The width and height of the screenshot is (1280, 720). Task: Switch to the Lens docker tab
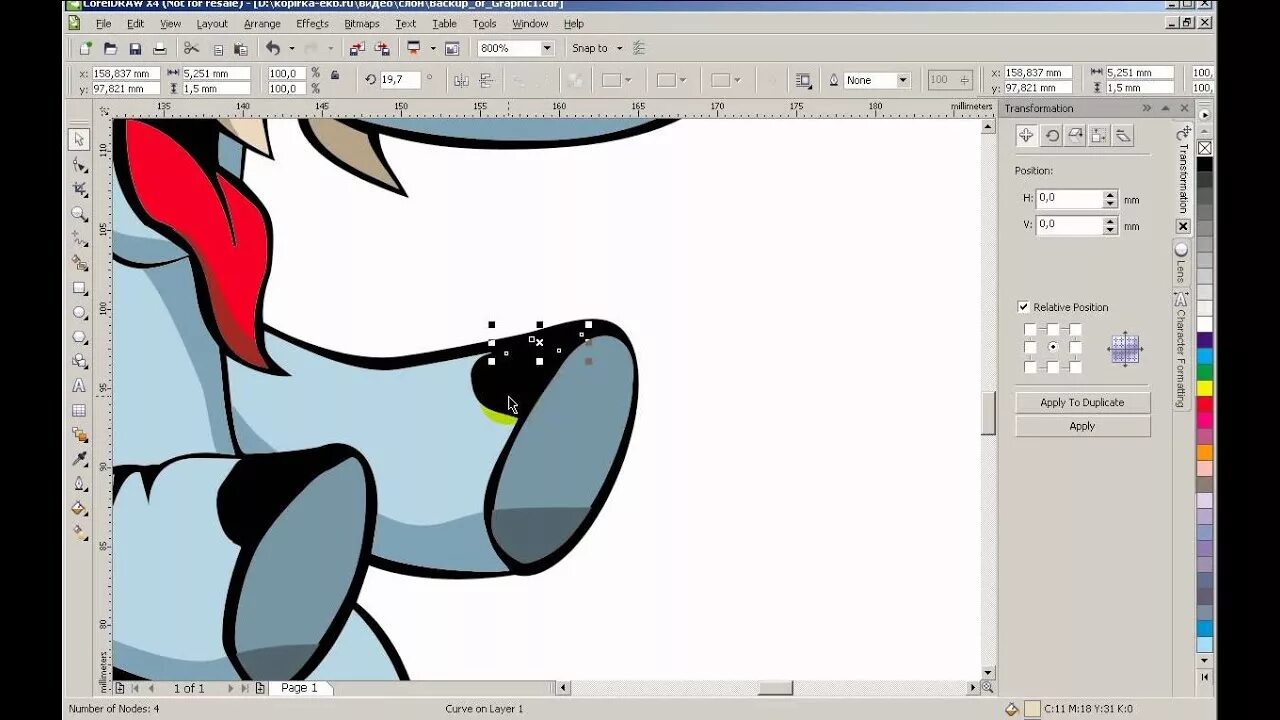coord(1182,264)
